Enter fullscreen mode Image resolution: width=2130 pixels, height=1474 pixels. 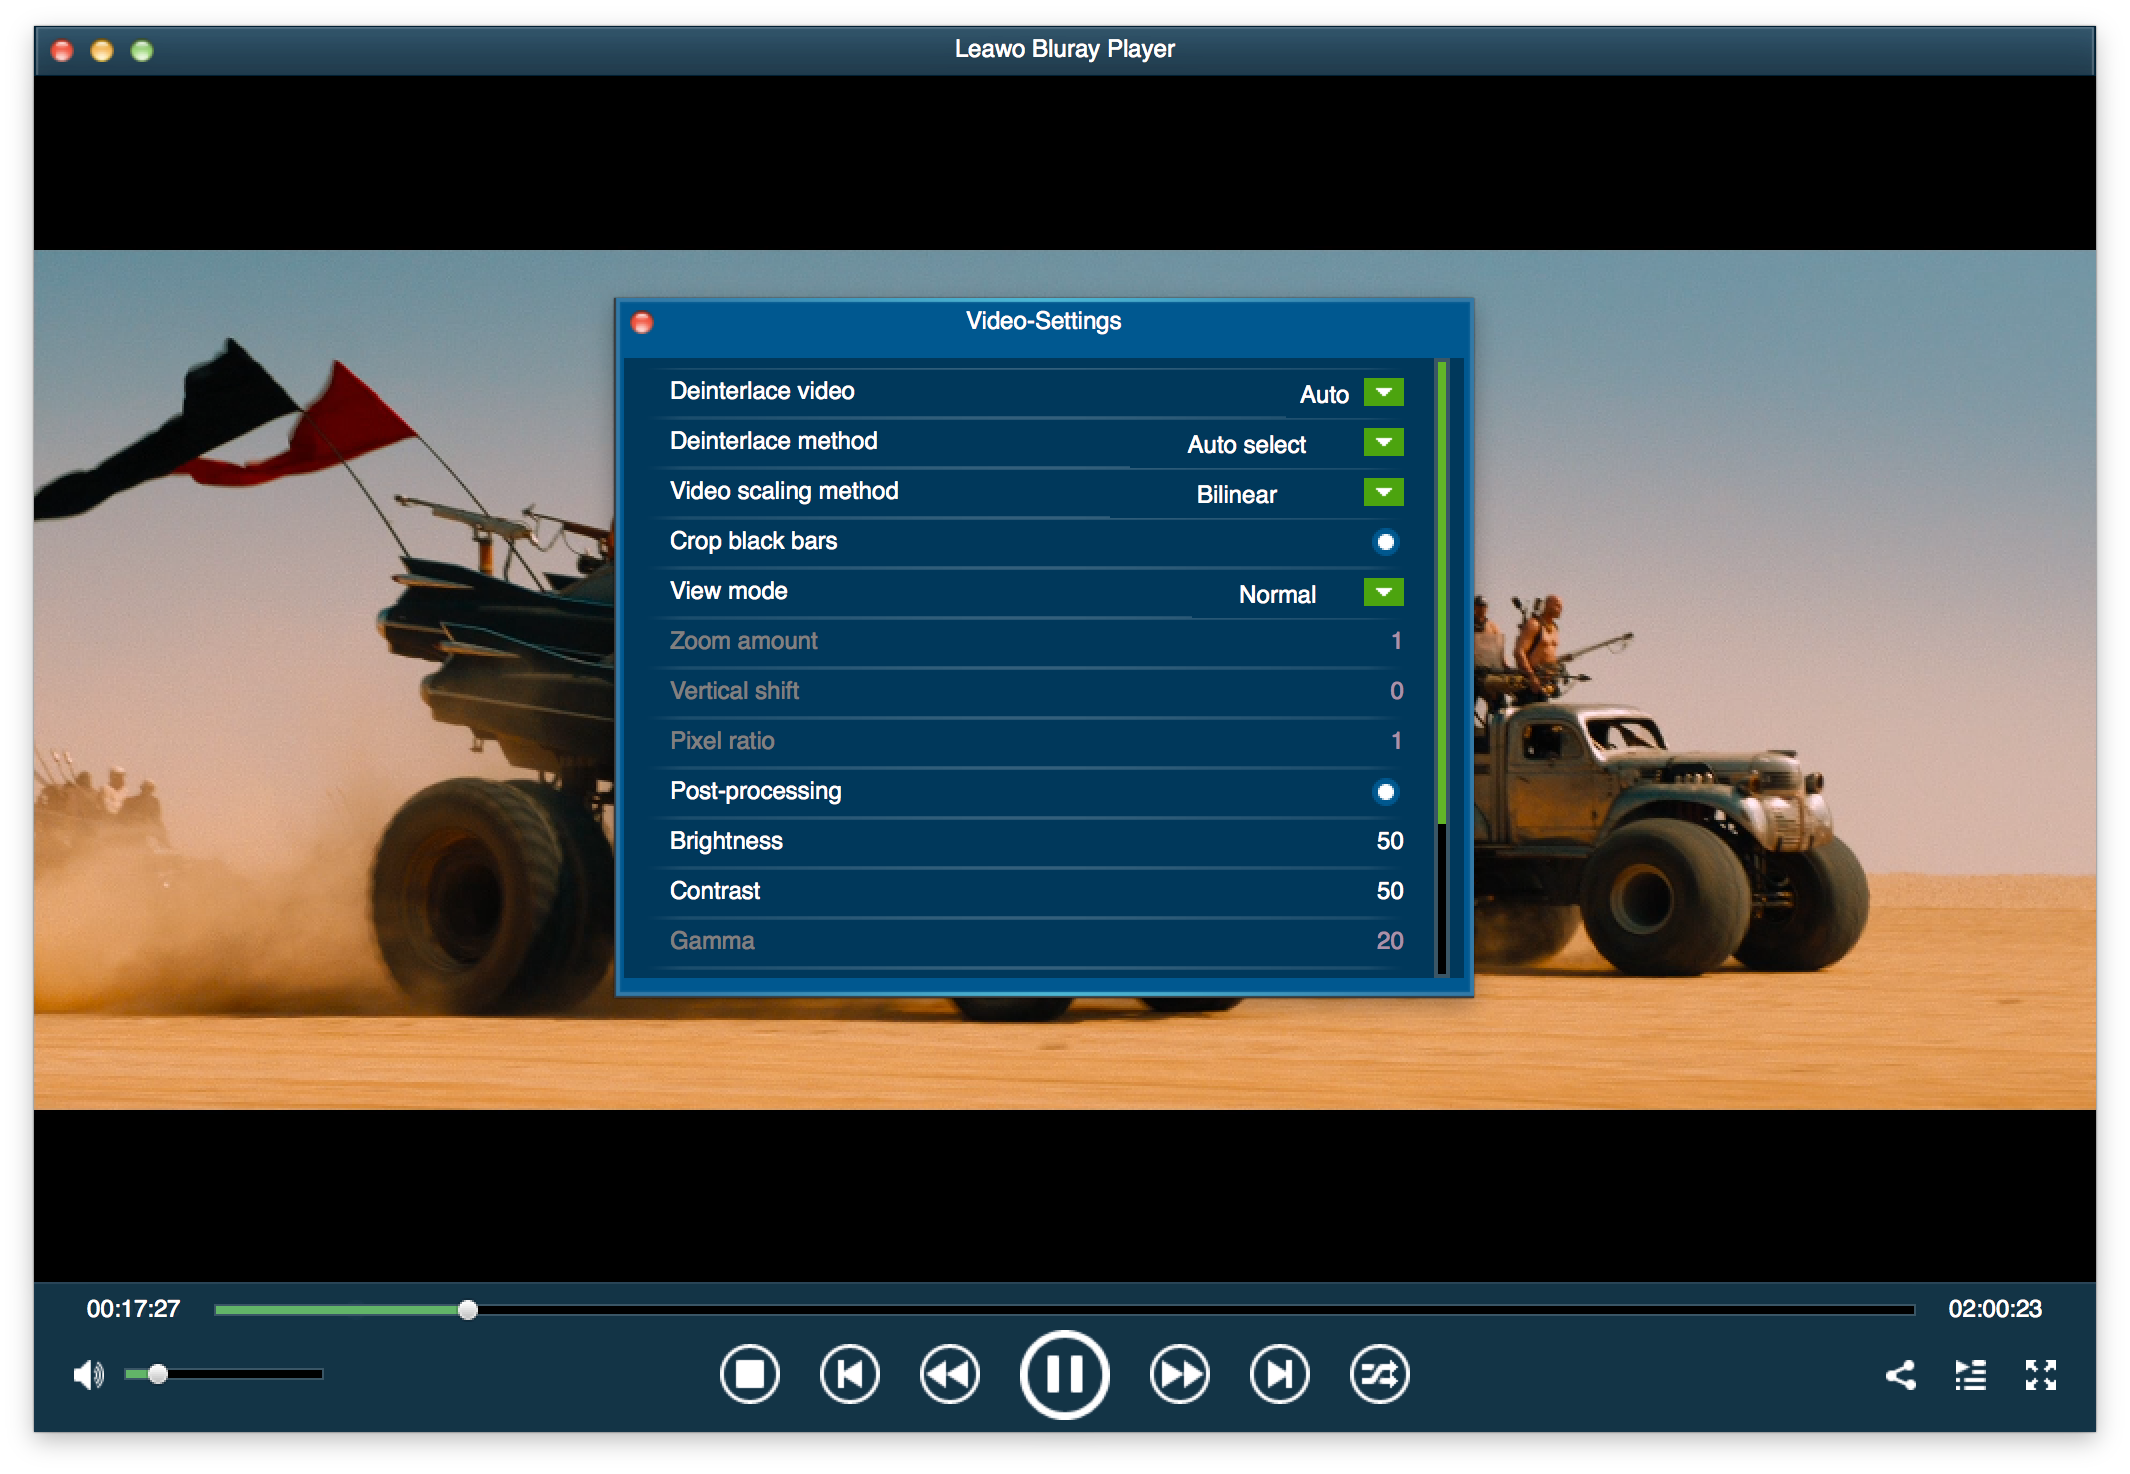[x=2040, y=1375]
